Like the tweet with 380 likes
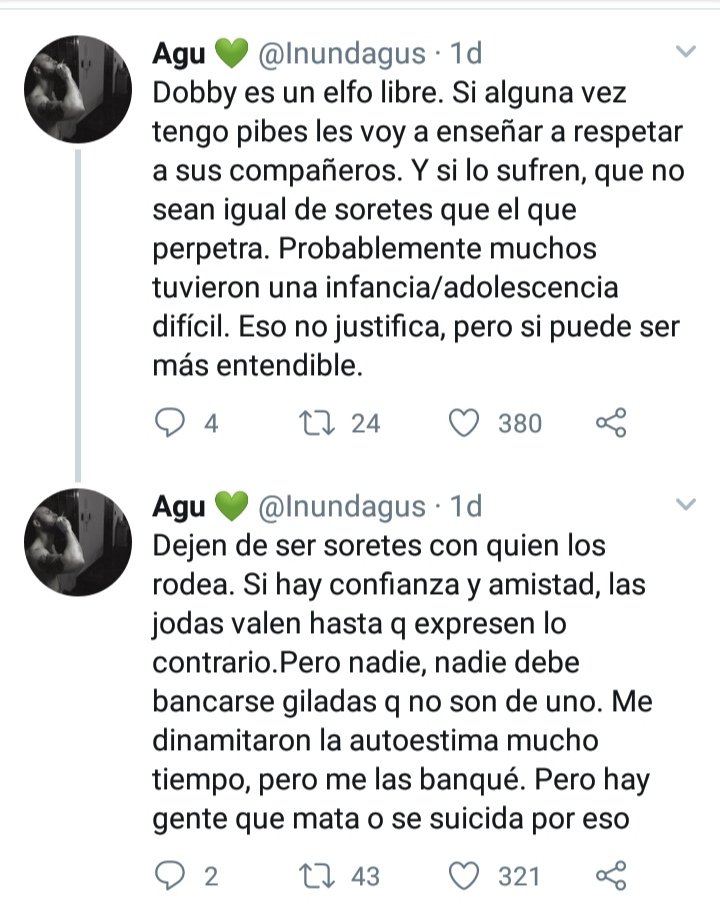 [464, 423]
